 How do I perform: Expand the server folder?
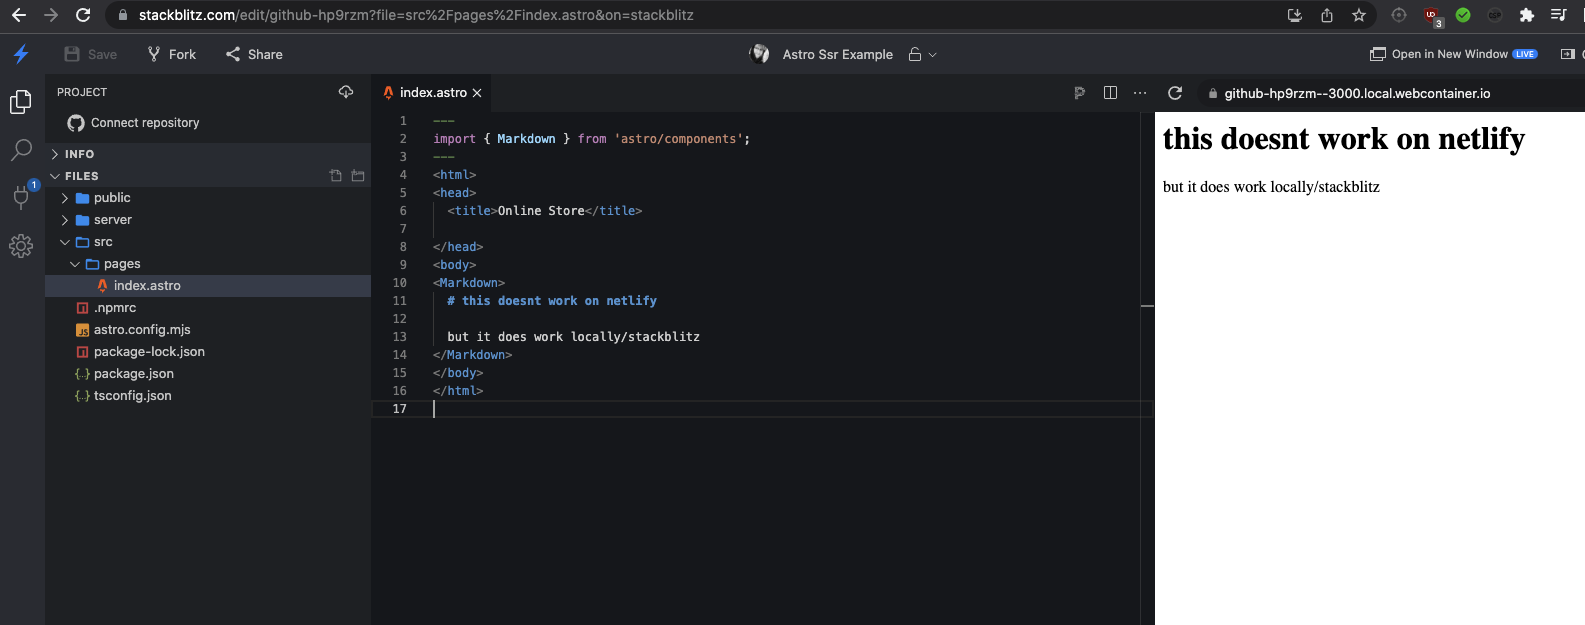pyautogui.click(x=208, y=220)
